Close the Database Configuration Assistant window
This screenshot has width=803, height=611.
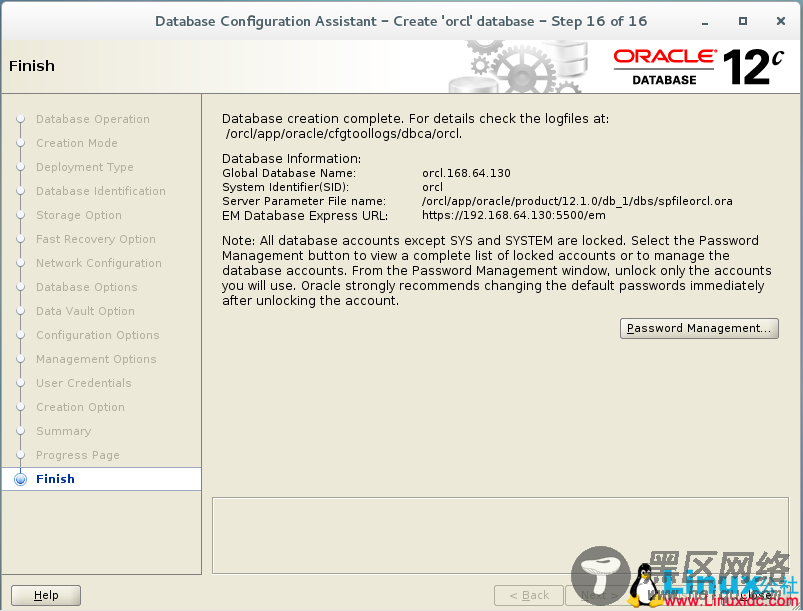(780, 21)
